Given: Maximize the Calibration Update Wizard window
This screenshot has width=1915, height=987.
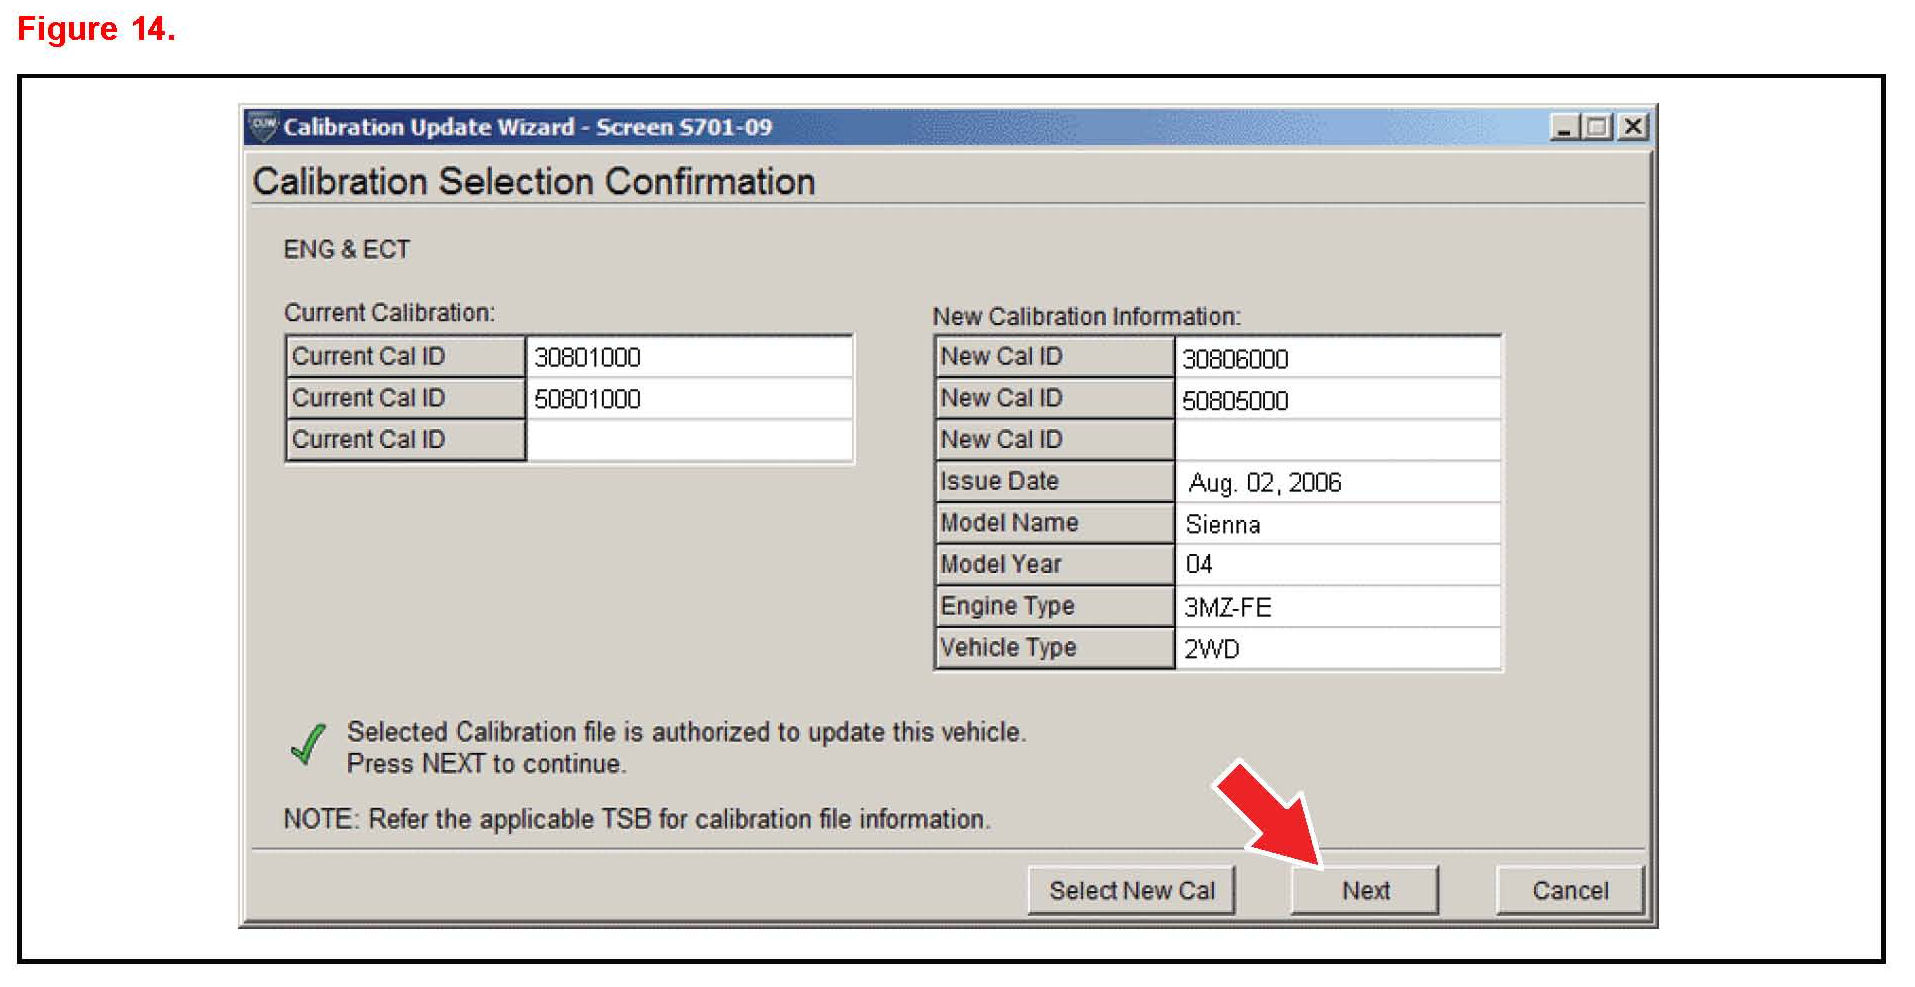Looking at the screenshot, I should pyautogui.click(x=1597, y=127).
